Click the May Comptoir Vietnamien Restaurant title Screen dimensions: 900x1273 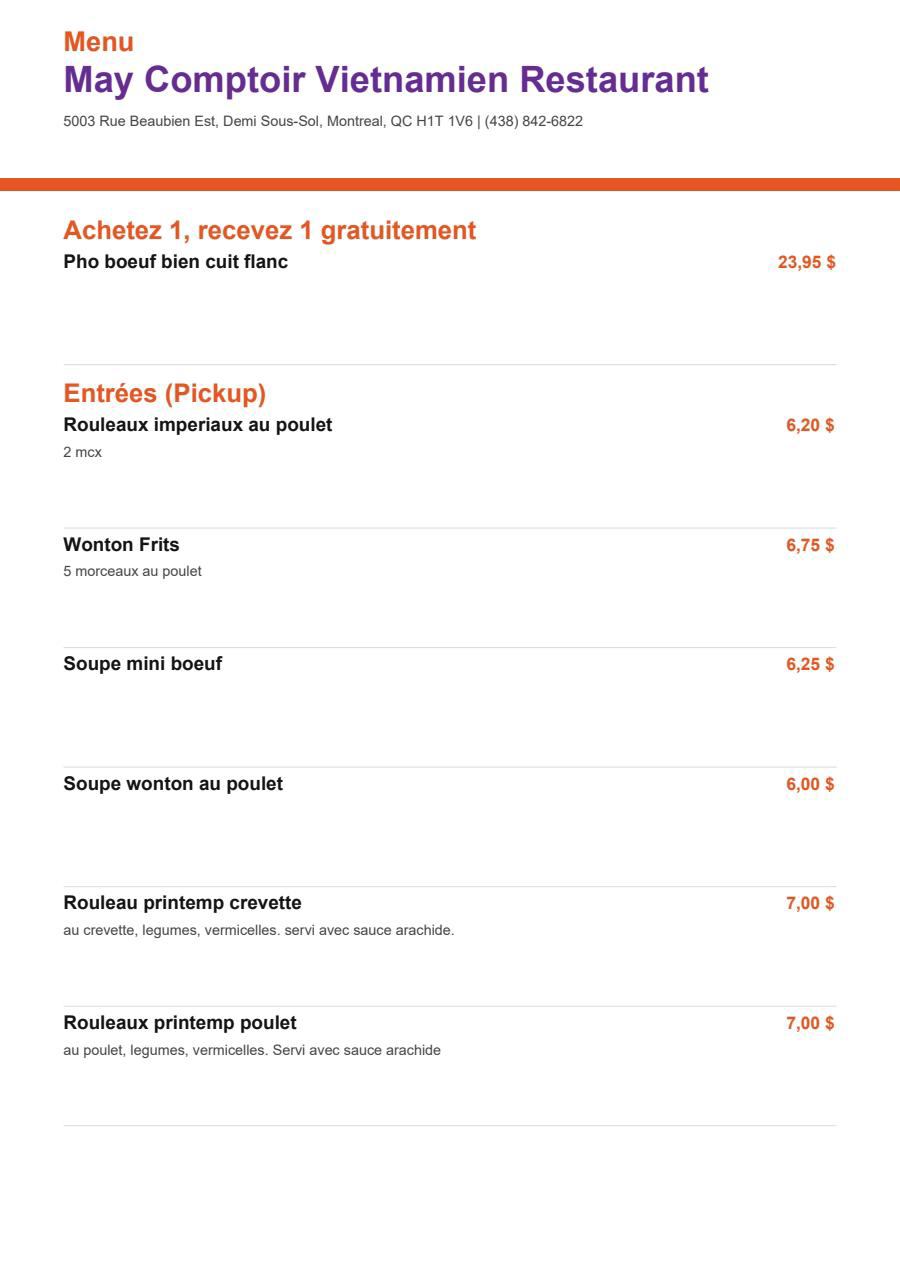click(x=386, y=80)
